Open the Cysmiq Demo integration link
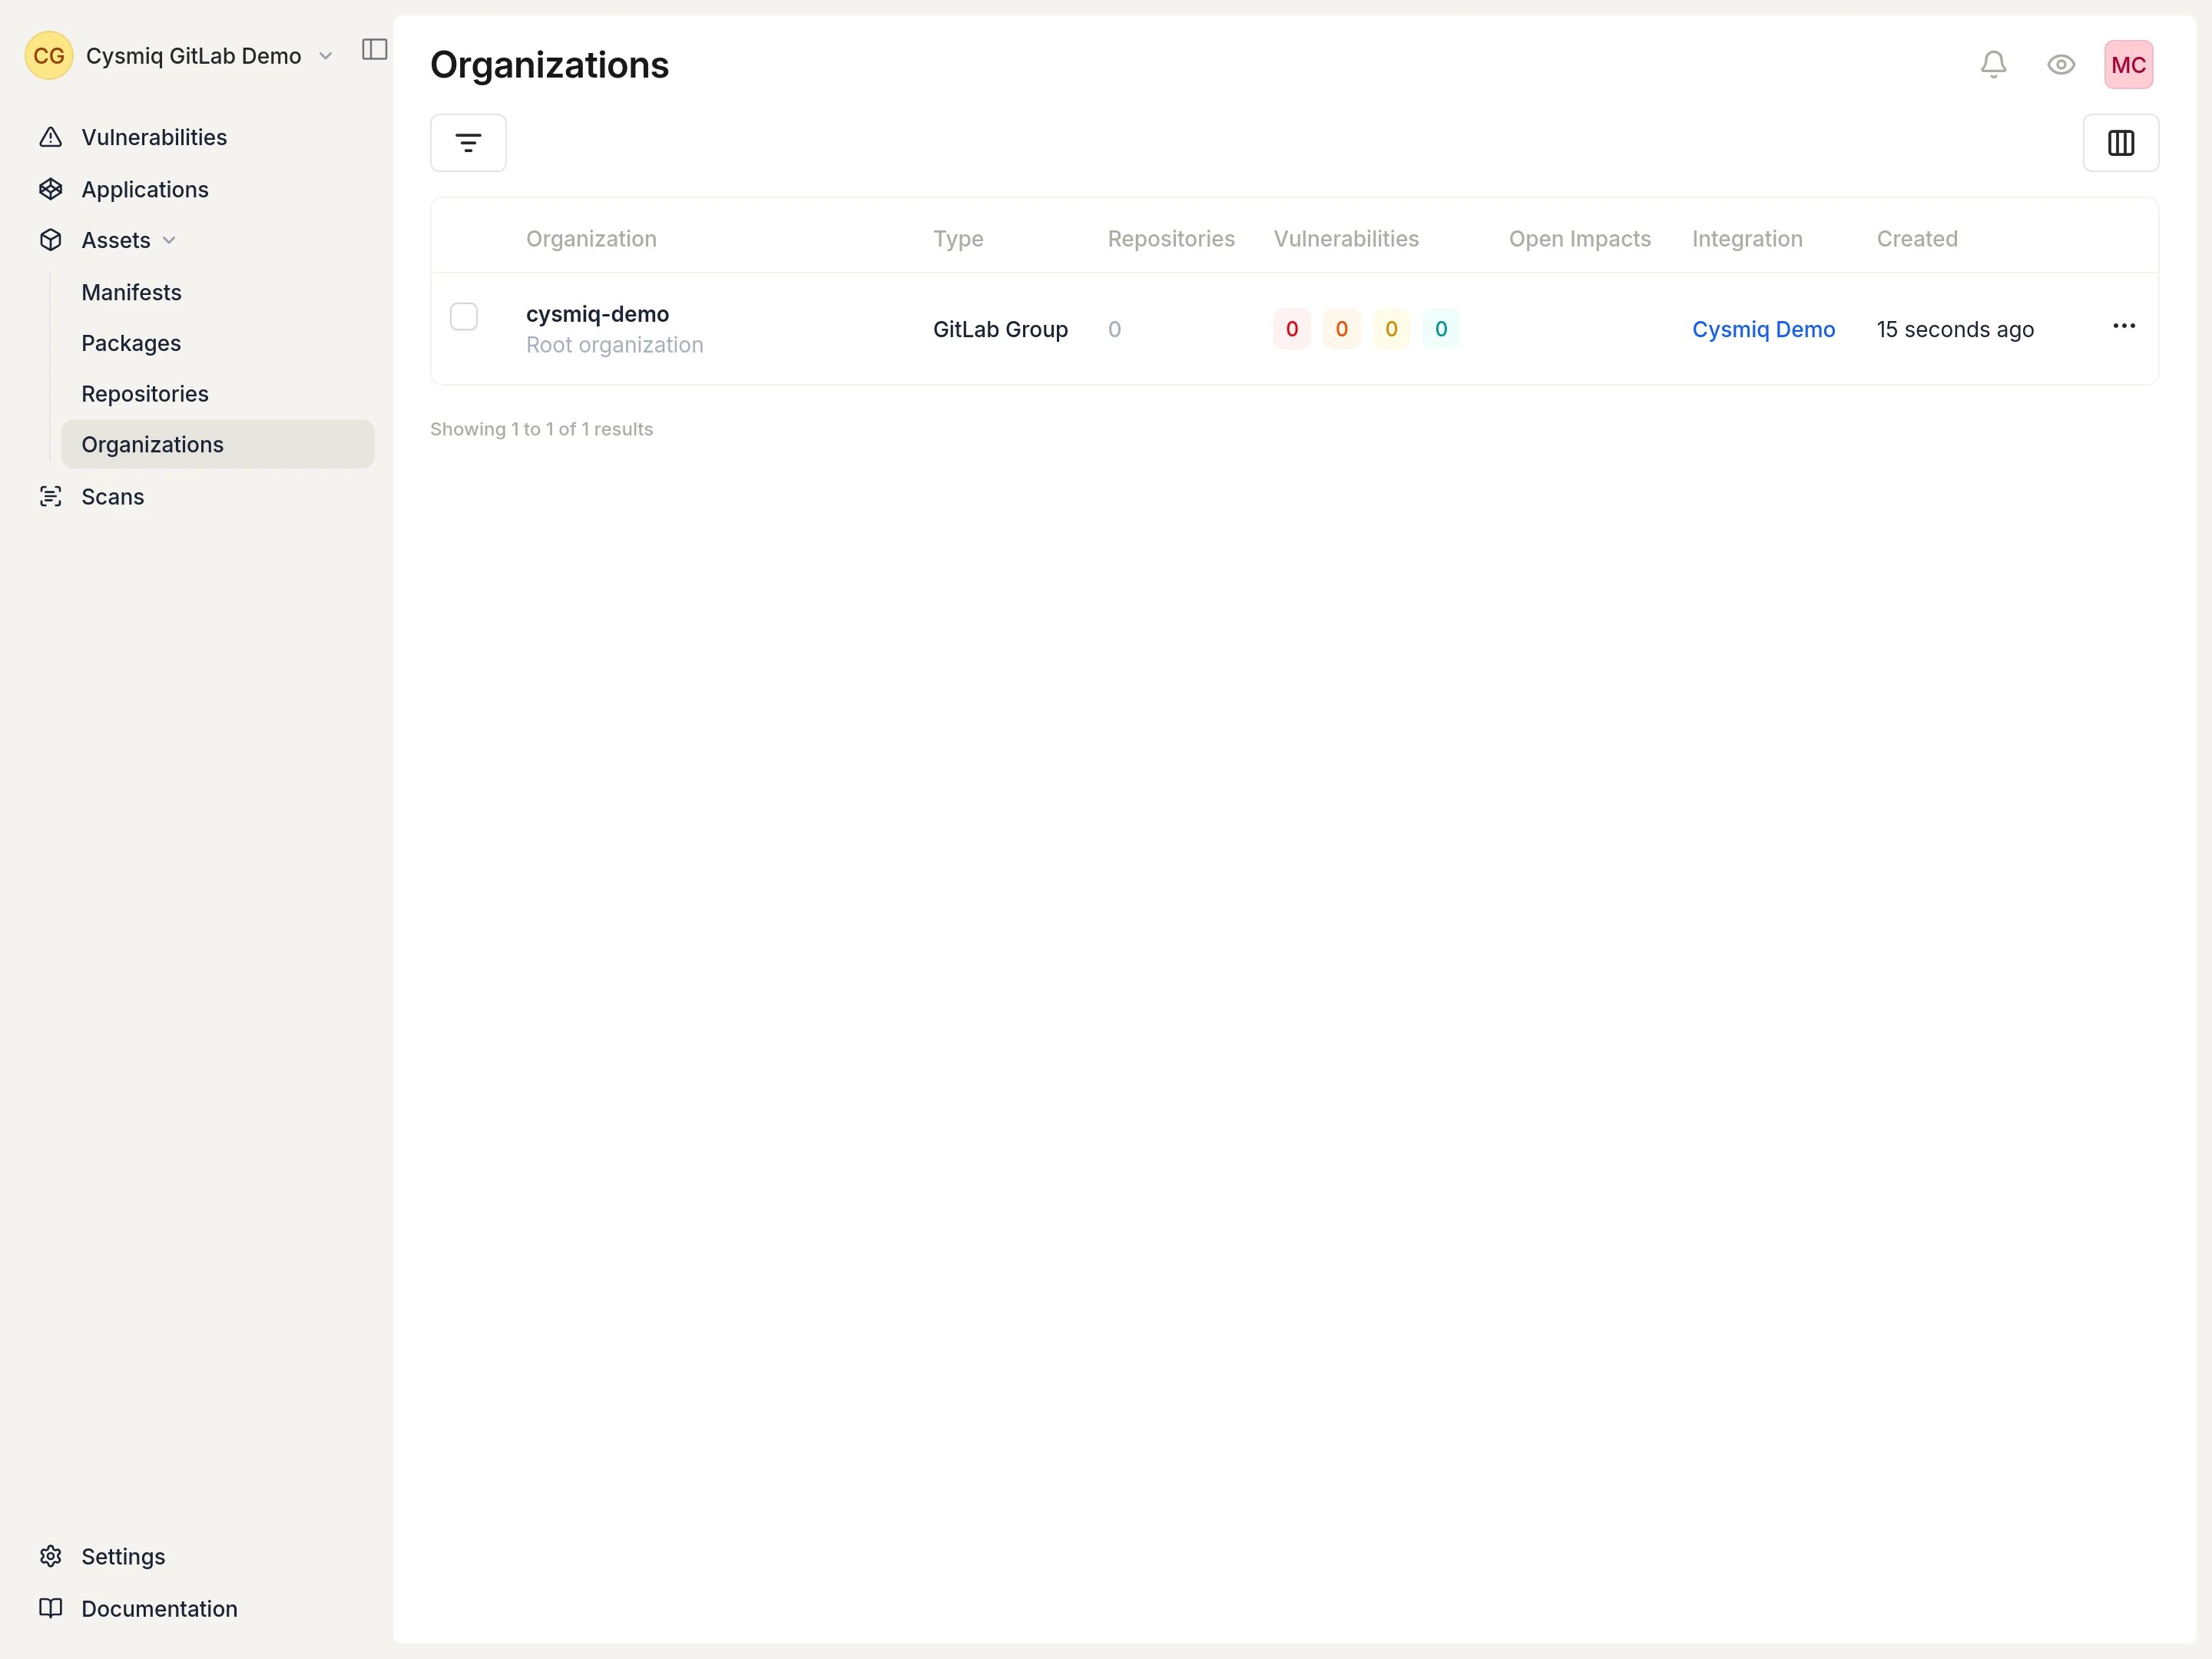Image resolution: width=2212 pixels, height=1659 pixels. point(1763,329)
